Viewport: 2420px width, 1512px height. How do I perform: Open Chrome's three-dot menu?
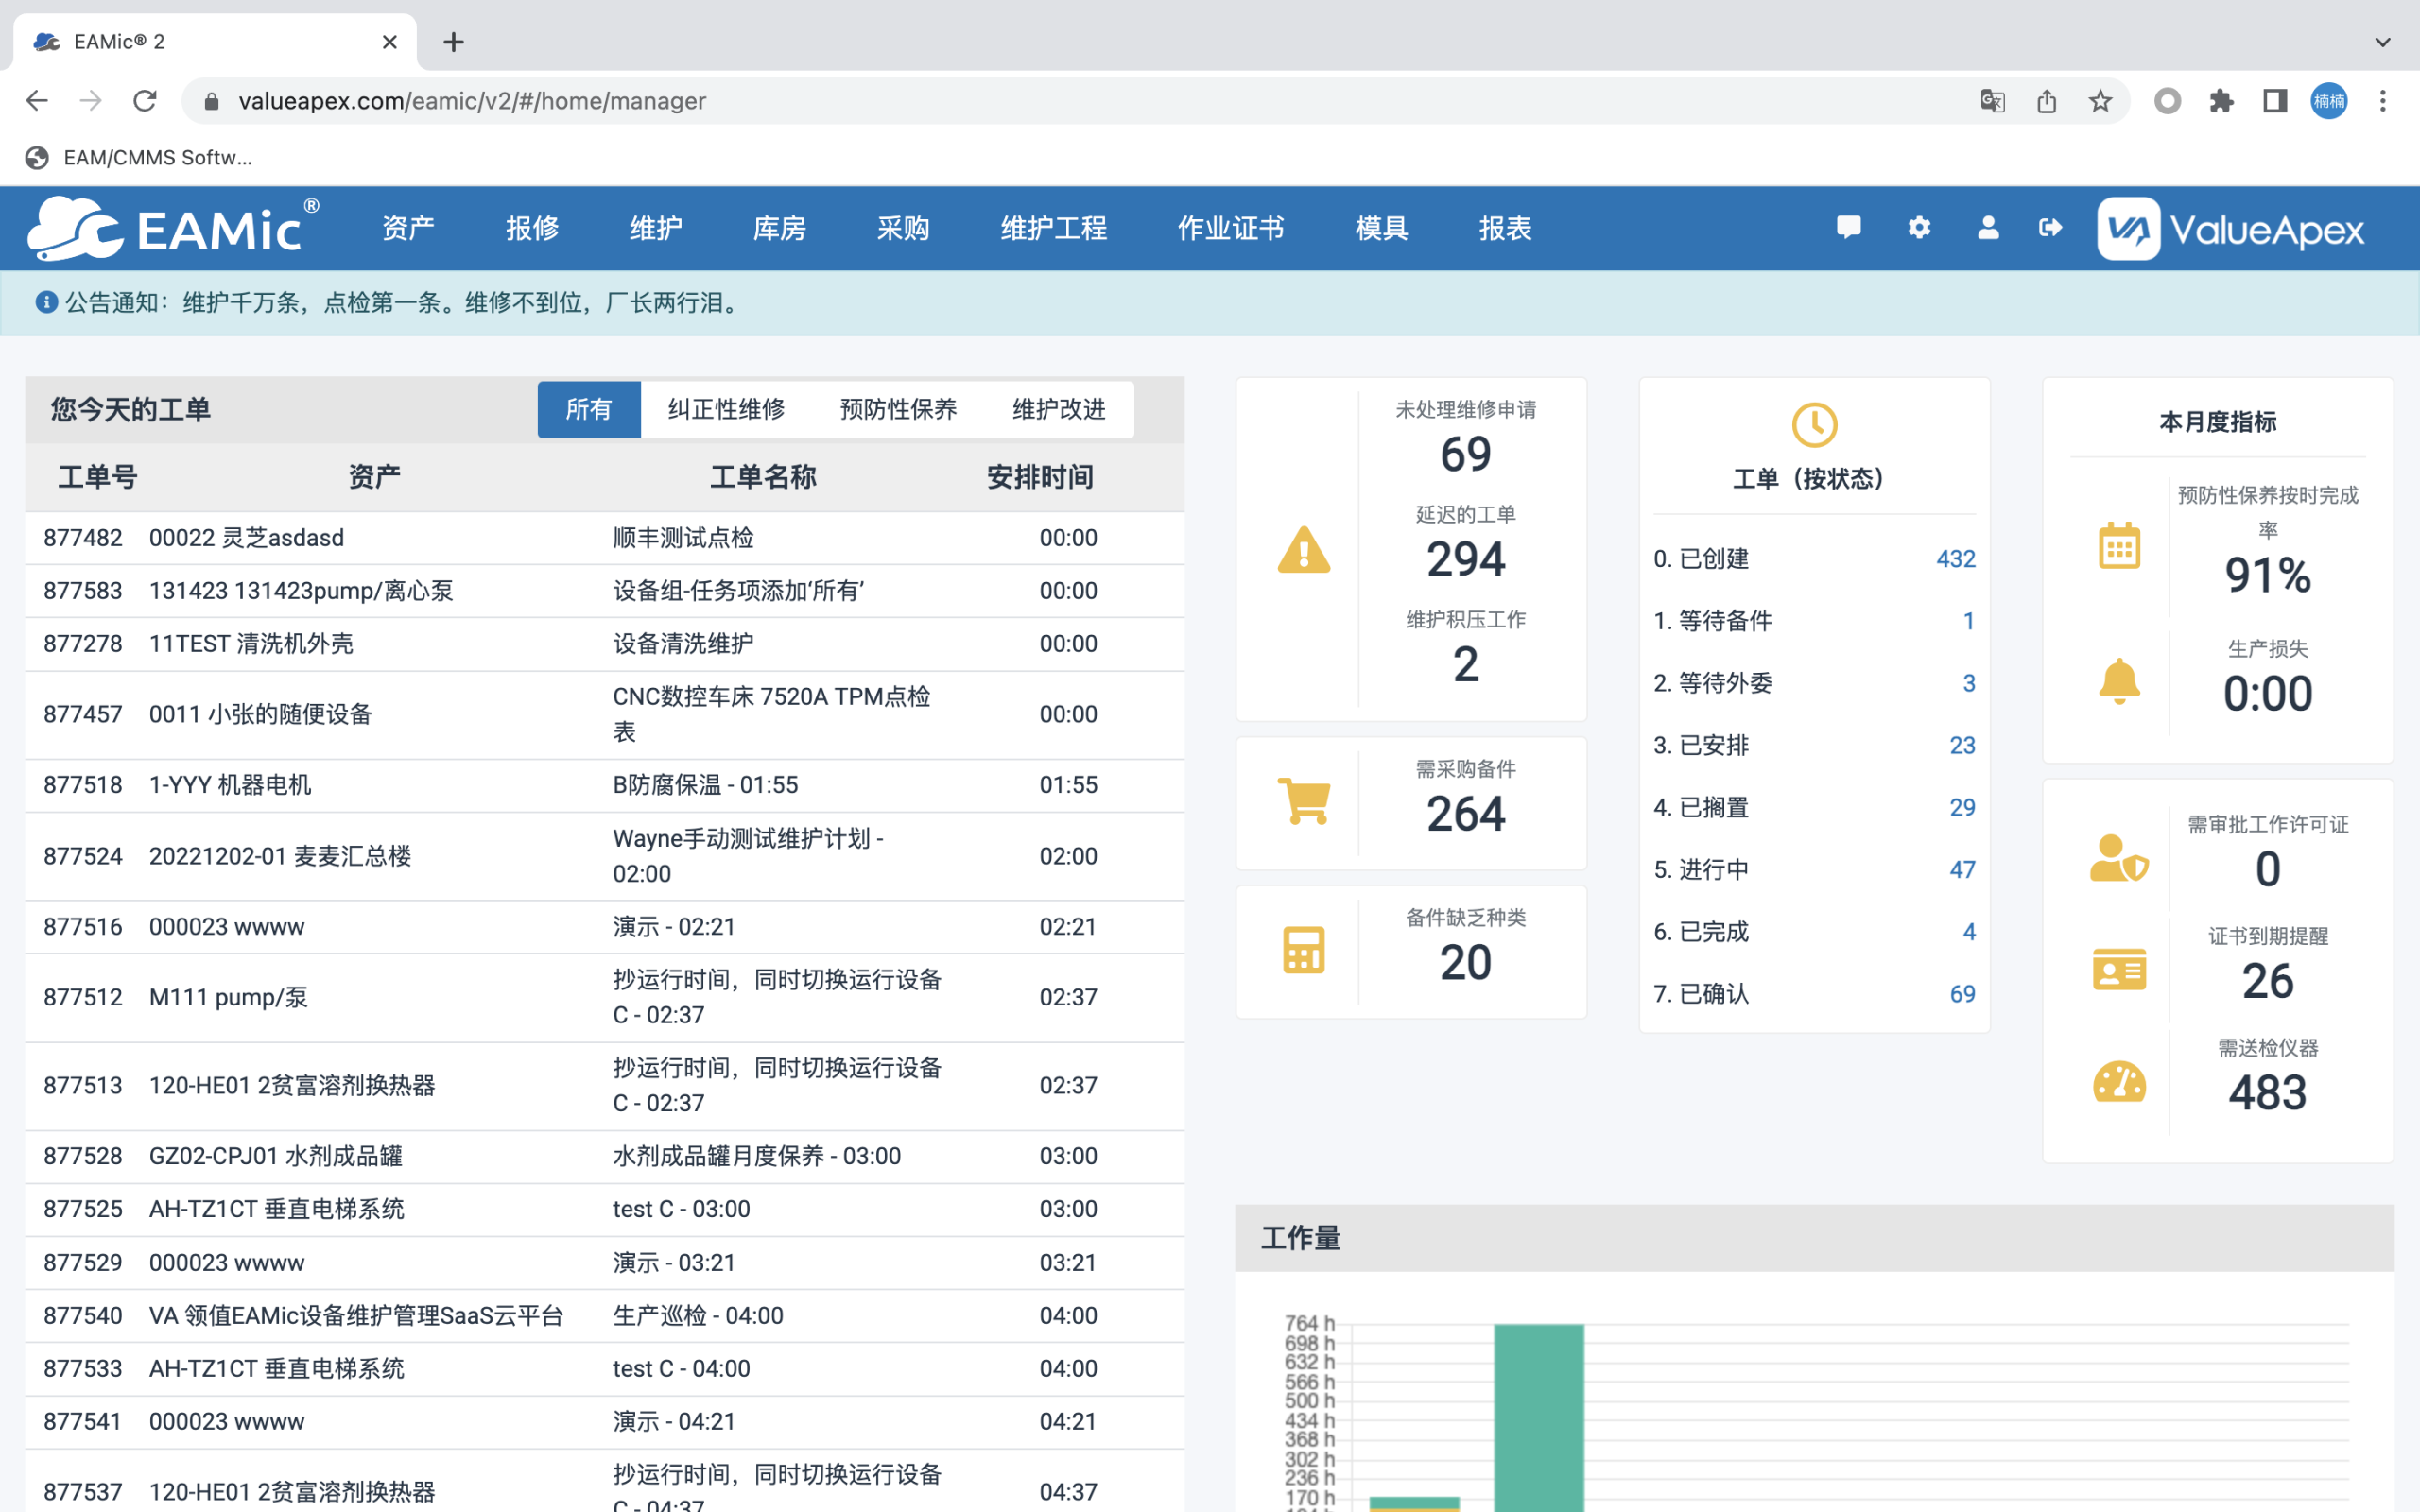pos(2382,101)
